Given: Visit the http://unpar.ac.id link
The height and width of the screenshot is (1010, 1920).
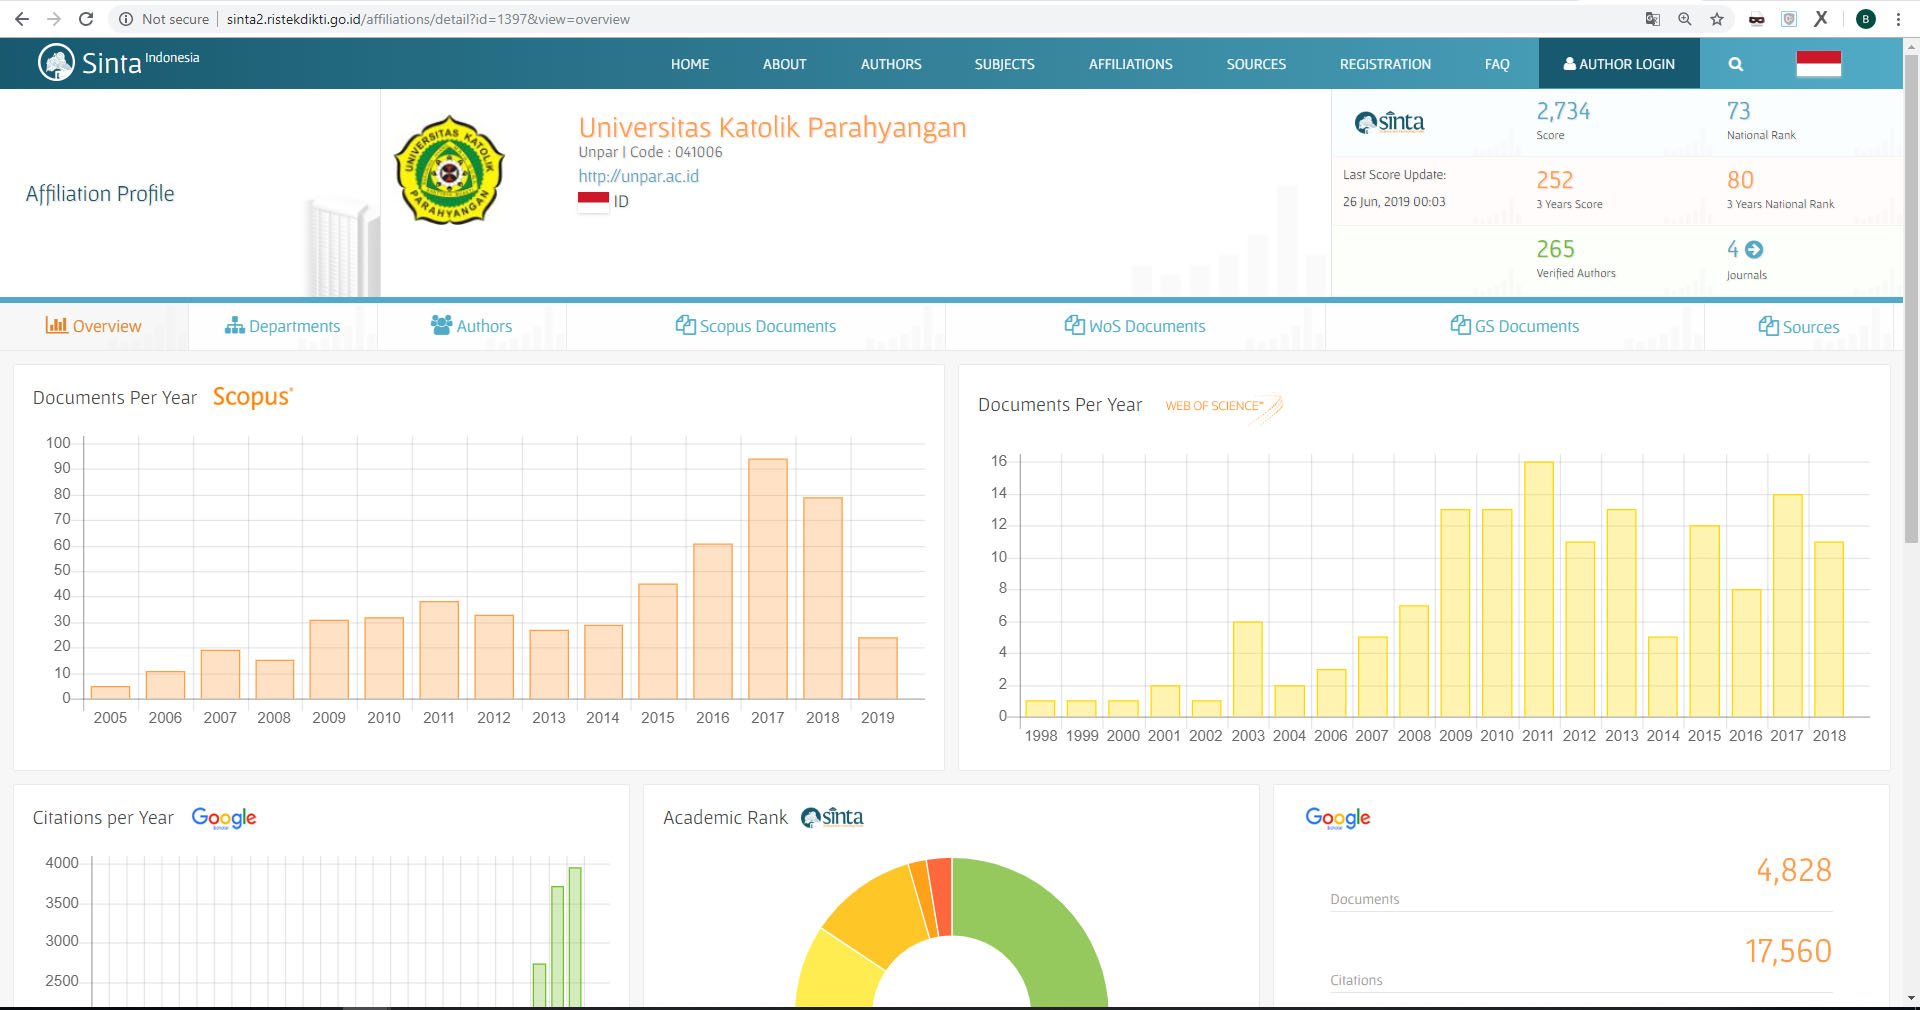Looking at the screenshot, I should 638,176.
